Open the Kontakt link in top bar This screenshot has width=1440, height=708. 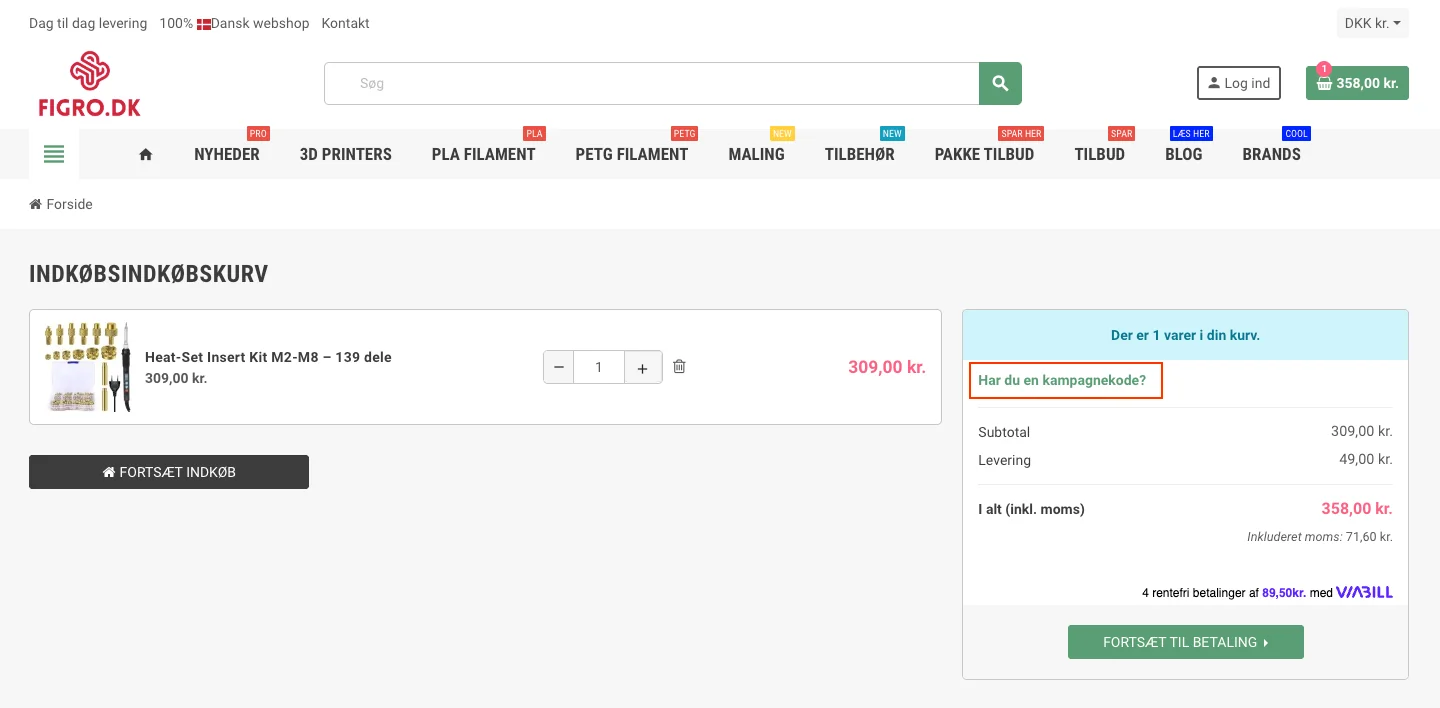click(x=346, y=23)
